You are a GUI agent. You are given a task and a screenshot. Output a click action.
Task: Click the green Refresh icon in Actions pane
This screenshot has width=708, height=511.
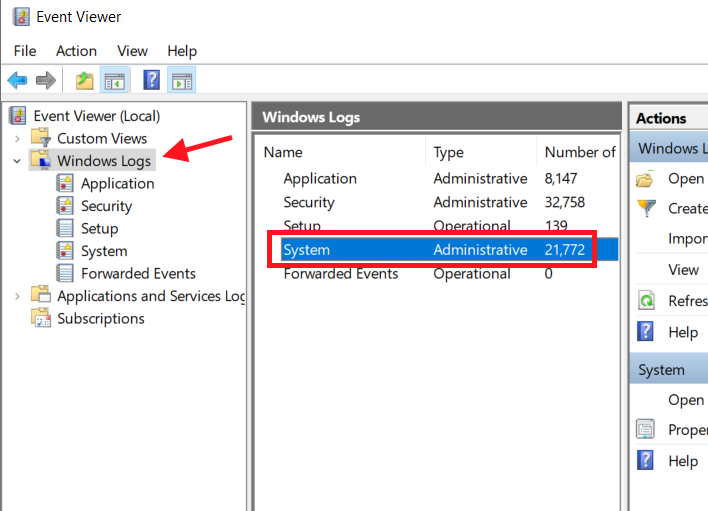tap(646, 300)
